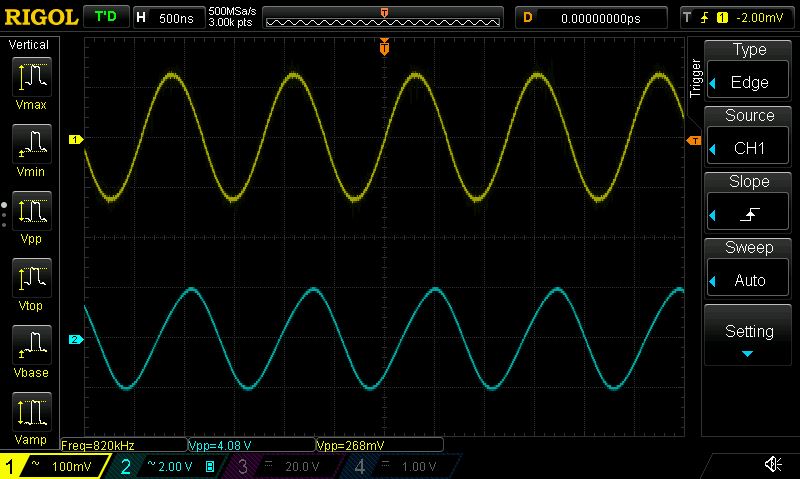This screenshot has width=800, height=479.
Task: Click the speaker sound icon
Action: [x=773, y=464]
